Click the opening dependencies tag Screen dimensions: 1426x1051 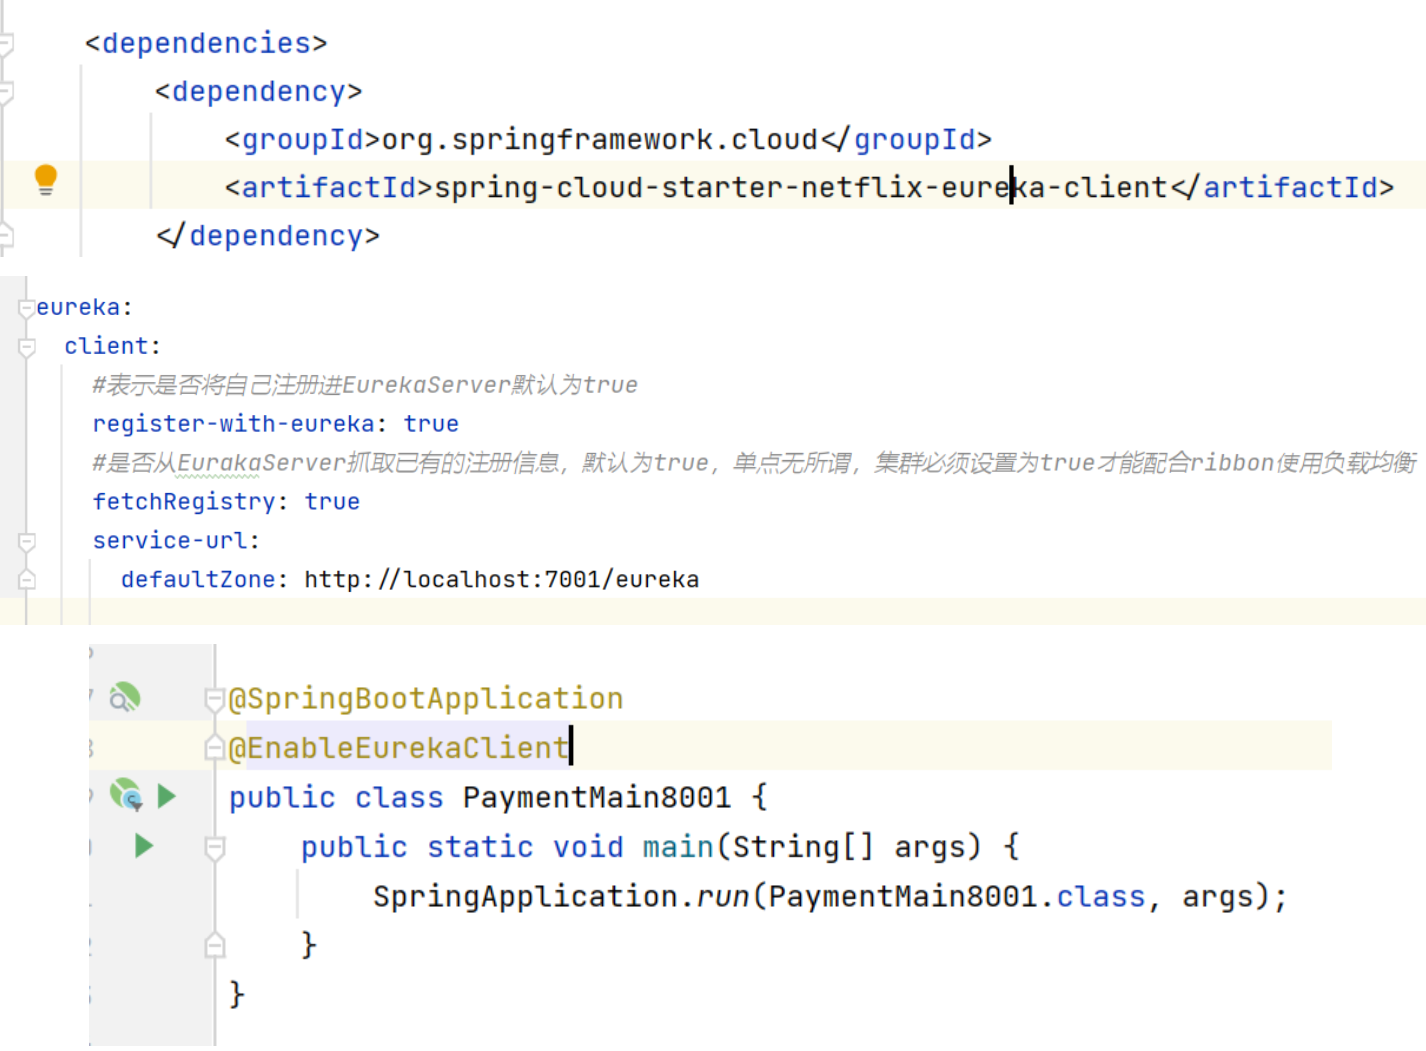tap(206, 43)
